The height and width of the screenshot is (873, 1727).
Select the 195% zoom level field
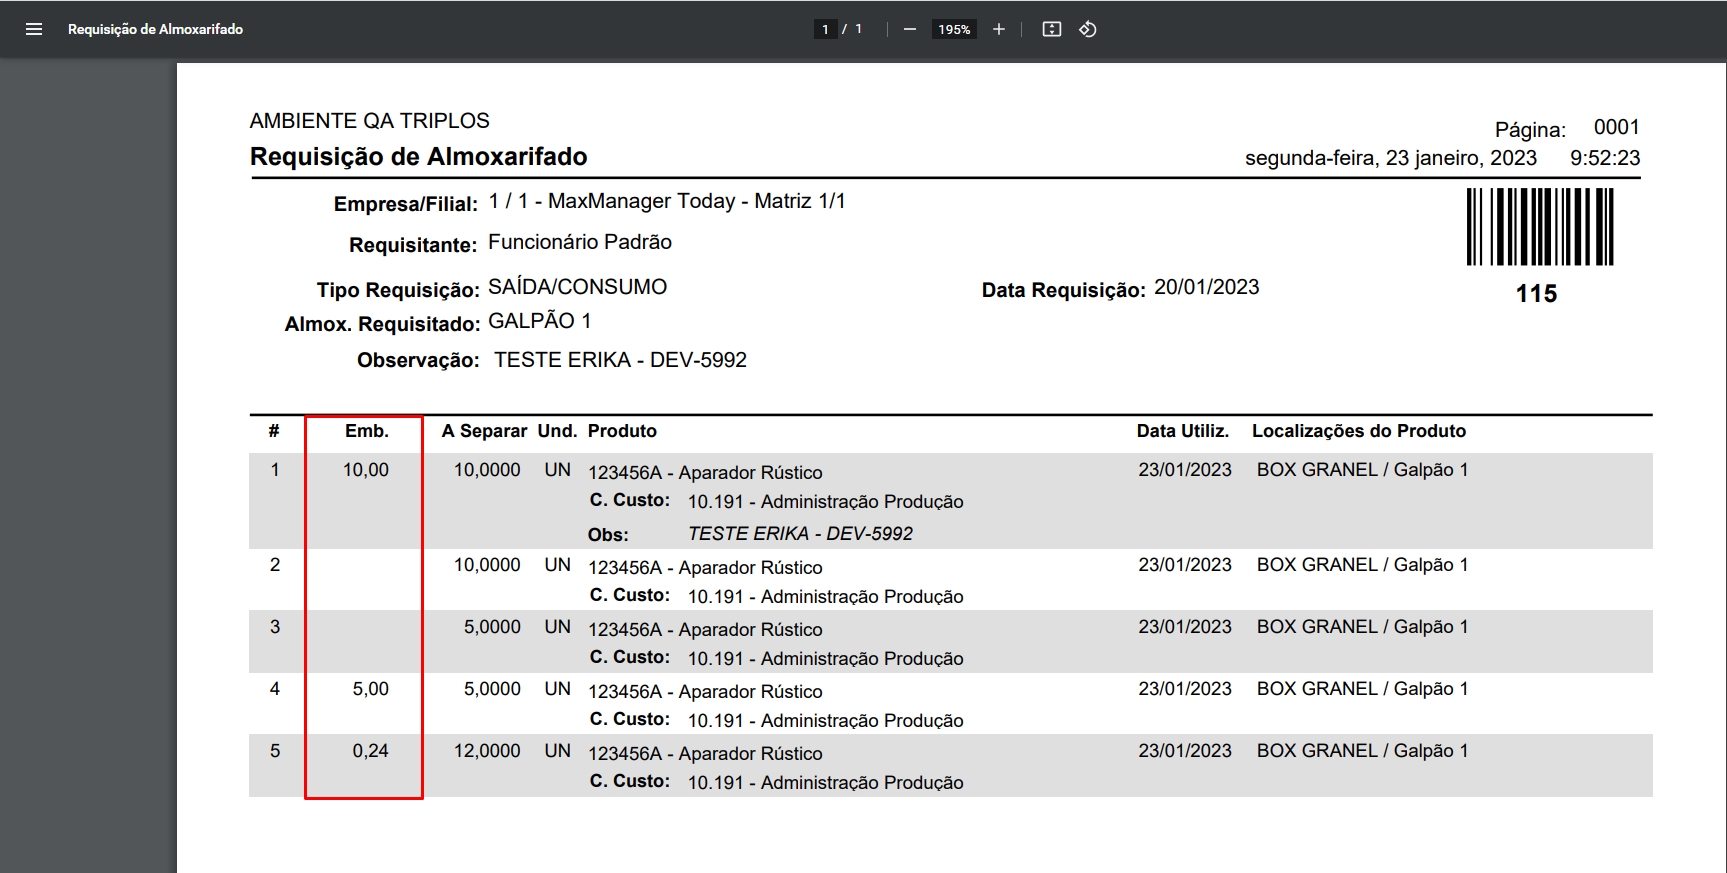(x=954, y=29)
